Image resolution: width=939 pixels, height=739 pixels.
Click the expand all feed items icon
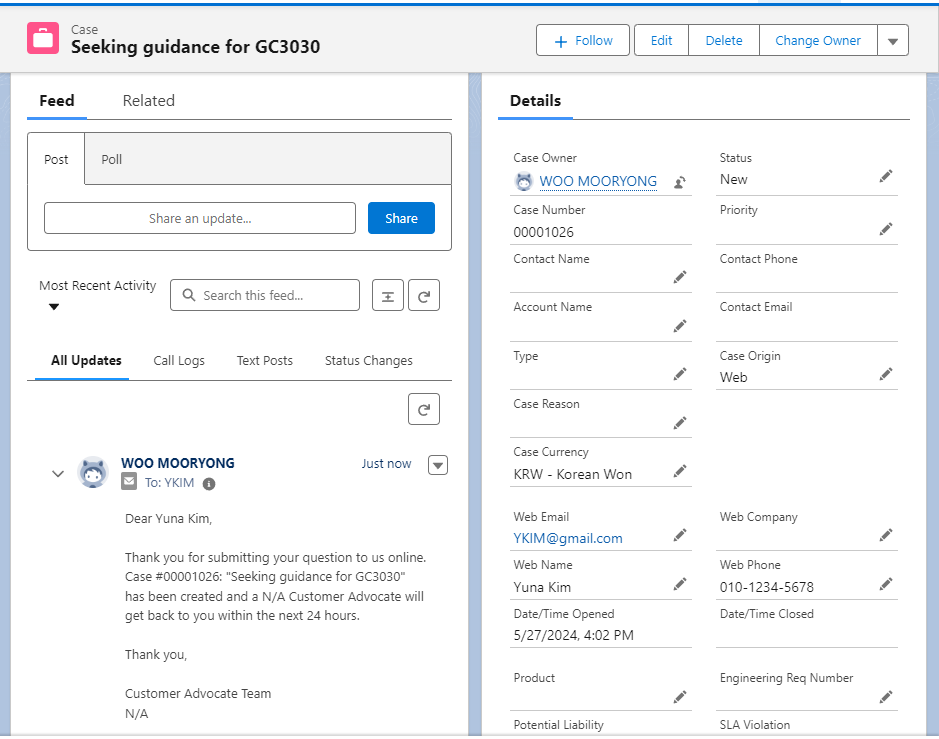(387, 295)
